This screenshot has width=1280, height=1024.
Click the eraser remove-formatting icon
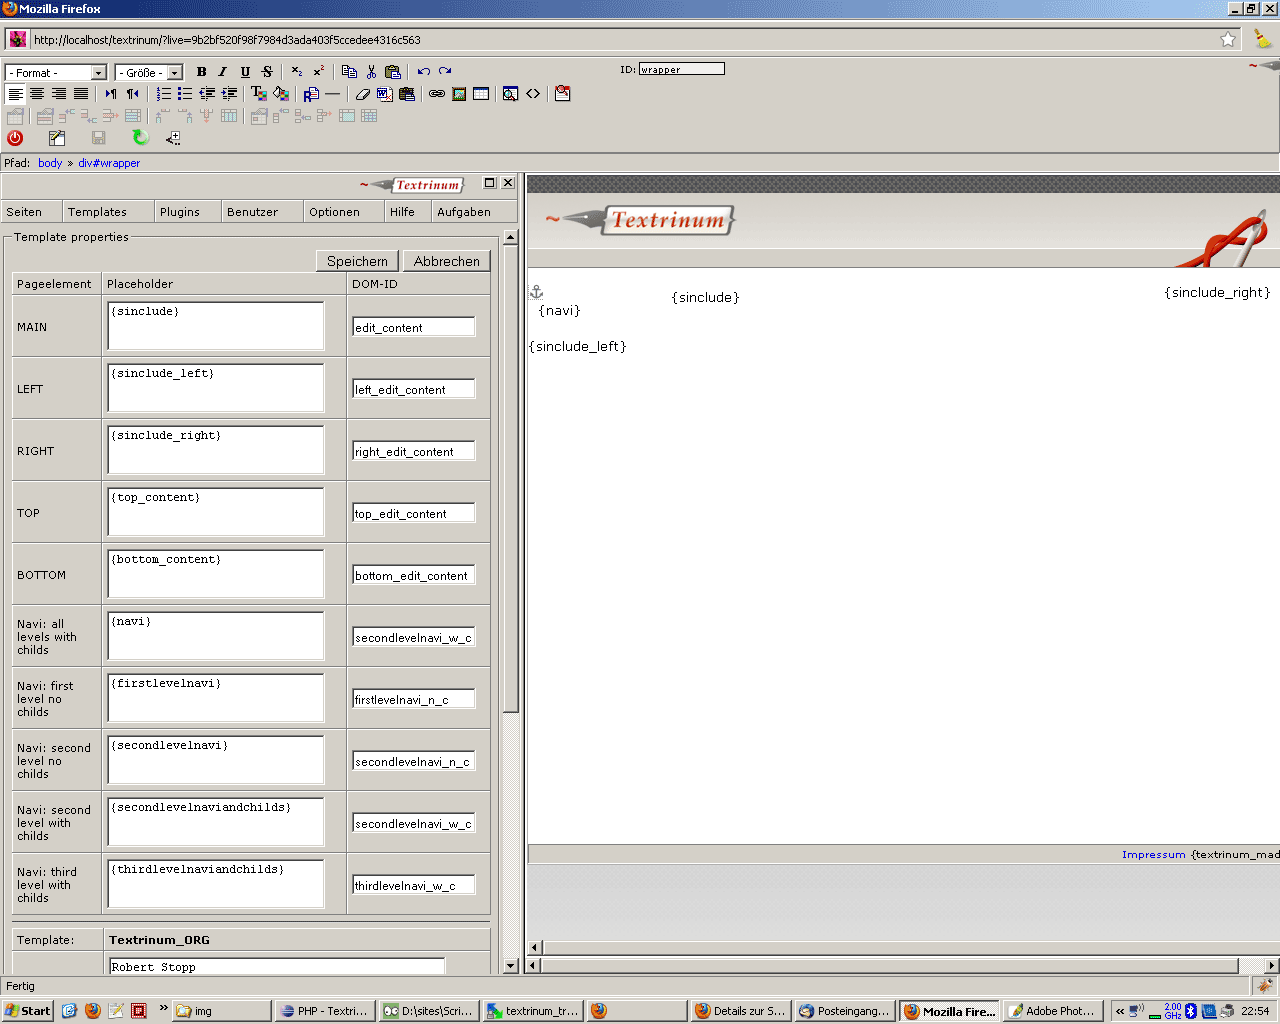(x=363, y=94)
